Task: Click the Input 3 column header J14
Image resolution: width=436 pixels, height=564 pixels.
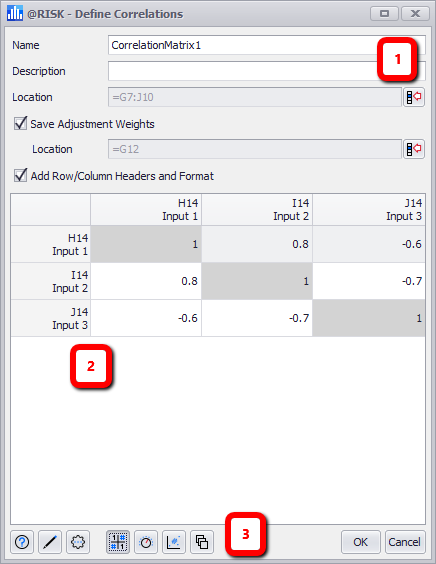Action: 369,210
